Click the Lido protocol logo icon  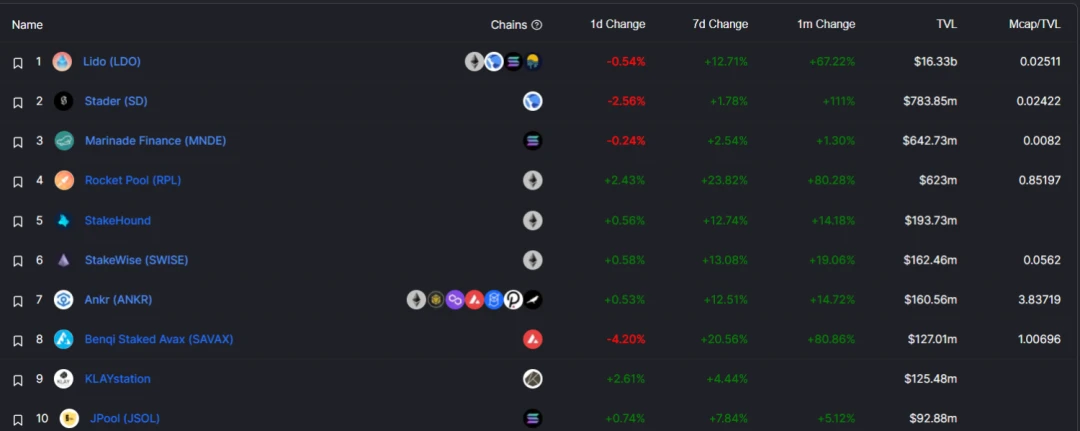tap(63, 62)
